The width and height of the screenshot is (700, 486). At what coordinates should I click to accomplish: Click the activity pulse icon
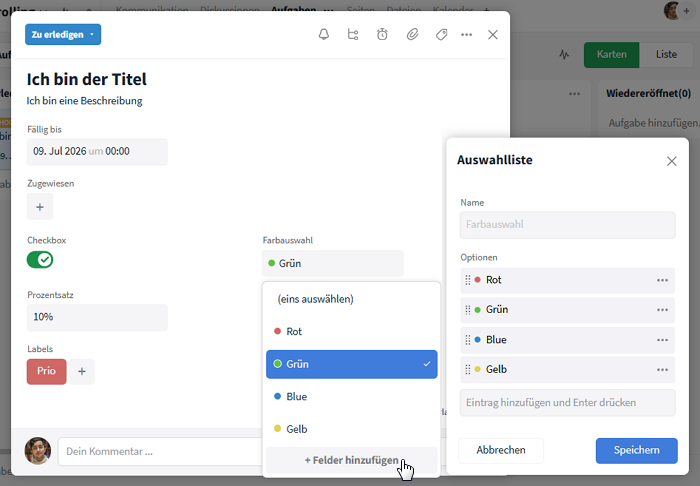coord(564,54)
